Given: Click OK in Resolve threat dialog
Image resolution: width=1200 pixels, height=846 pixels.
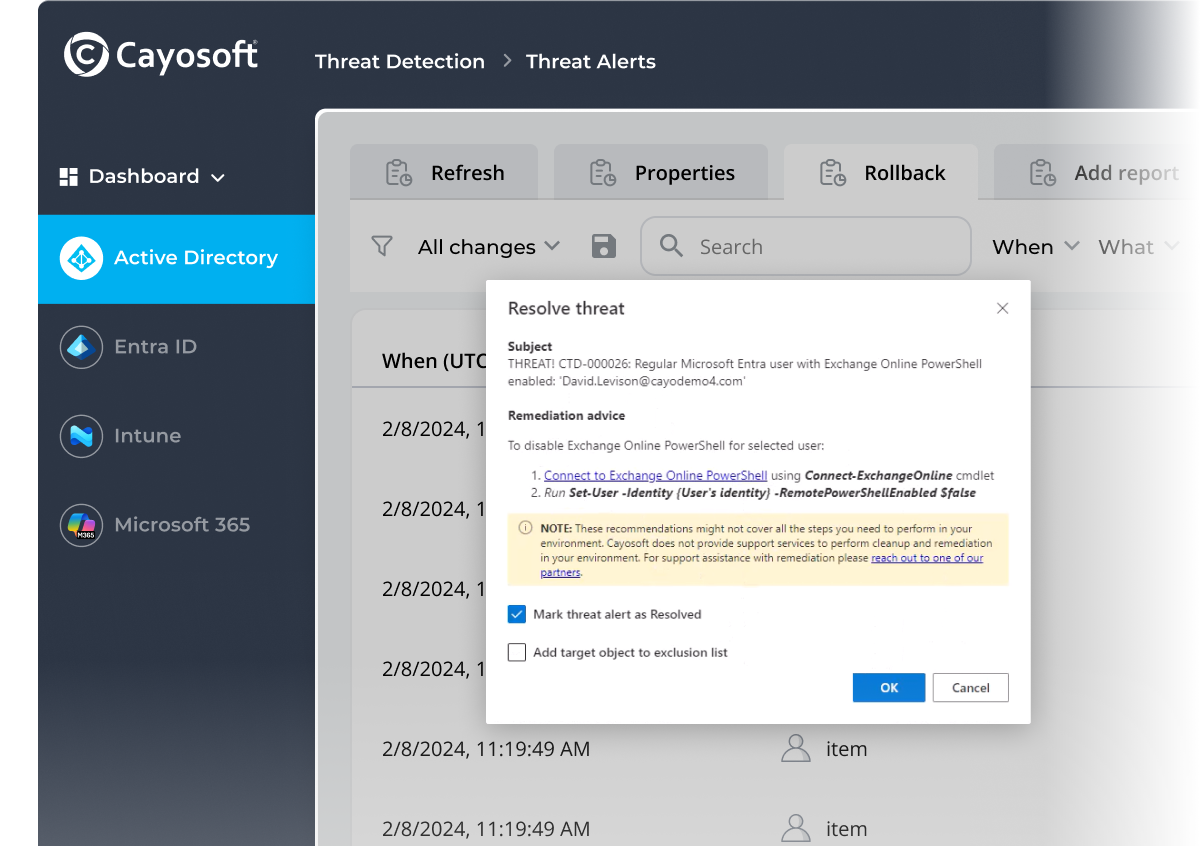Looking at the screenshot, I should (x=889, y=687).
